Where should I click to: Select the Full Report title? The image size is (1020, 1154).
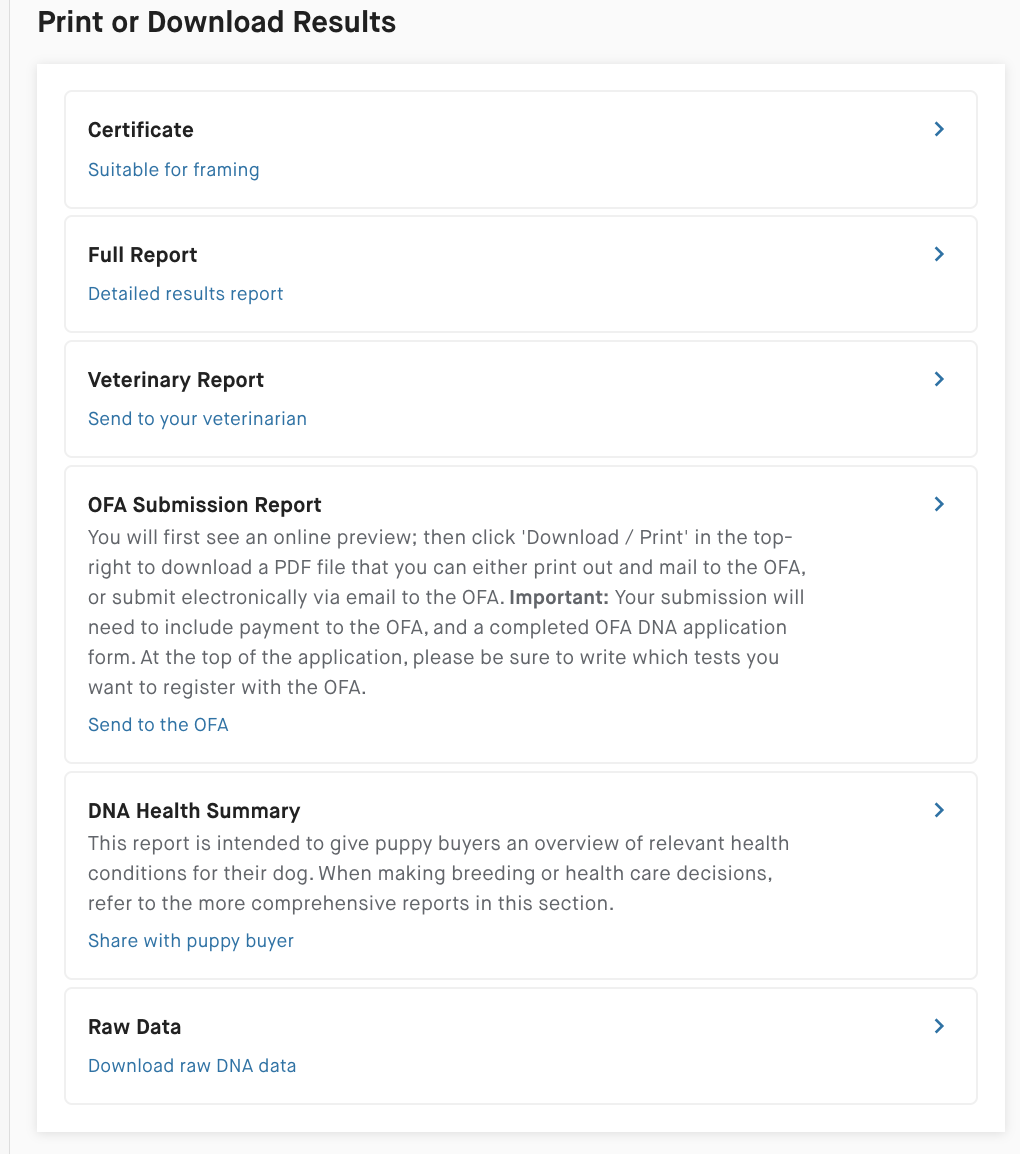[143, 255]
